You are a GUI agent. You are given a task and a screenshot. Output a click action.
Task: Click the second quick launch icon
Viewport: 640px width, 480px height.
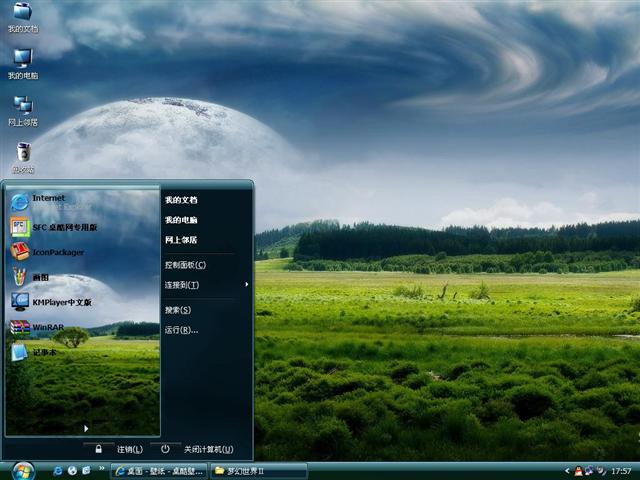(72, 471)
